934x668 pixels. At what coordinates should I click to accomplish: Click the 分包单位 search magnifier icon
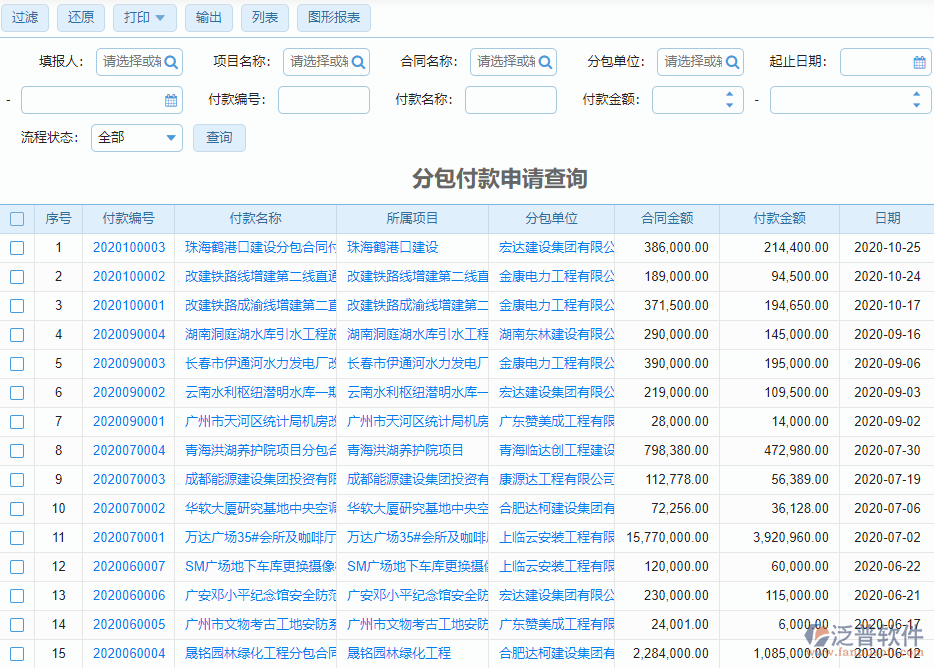(732, 61)
